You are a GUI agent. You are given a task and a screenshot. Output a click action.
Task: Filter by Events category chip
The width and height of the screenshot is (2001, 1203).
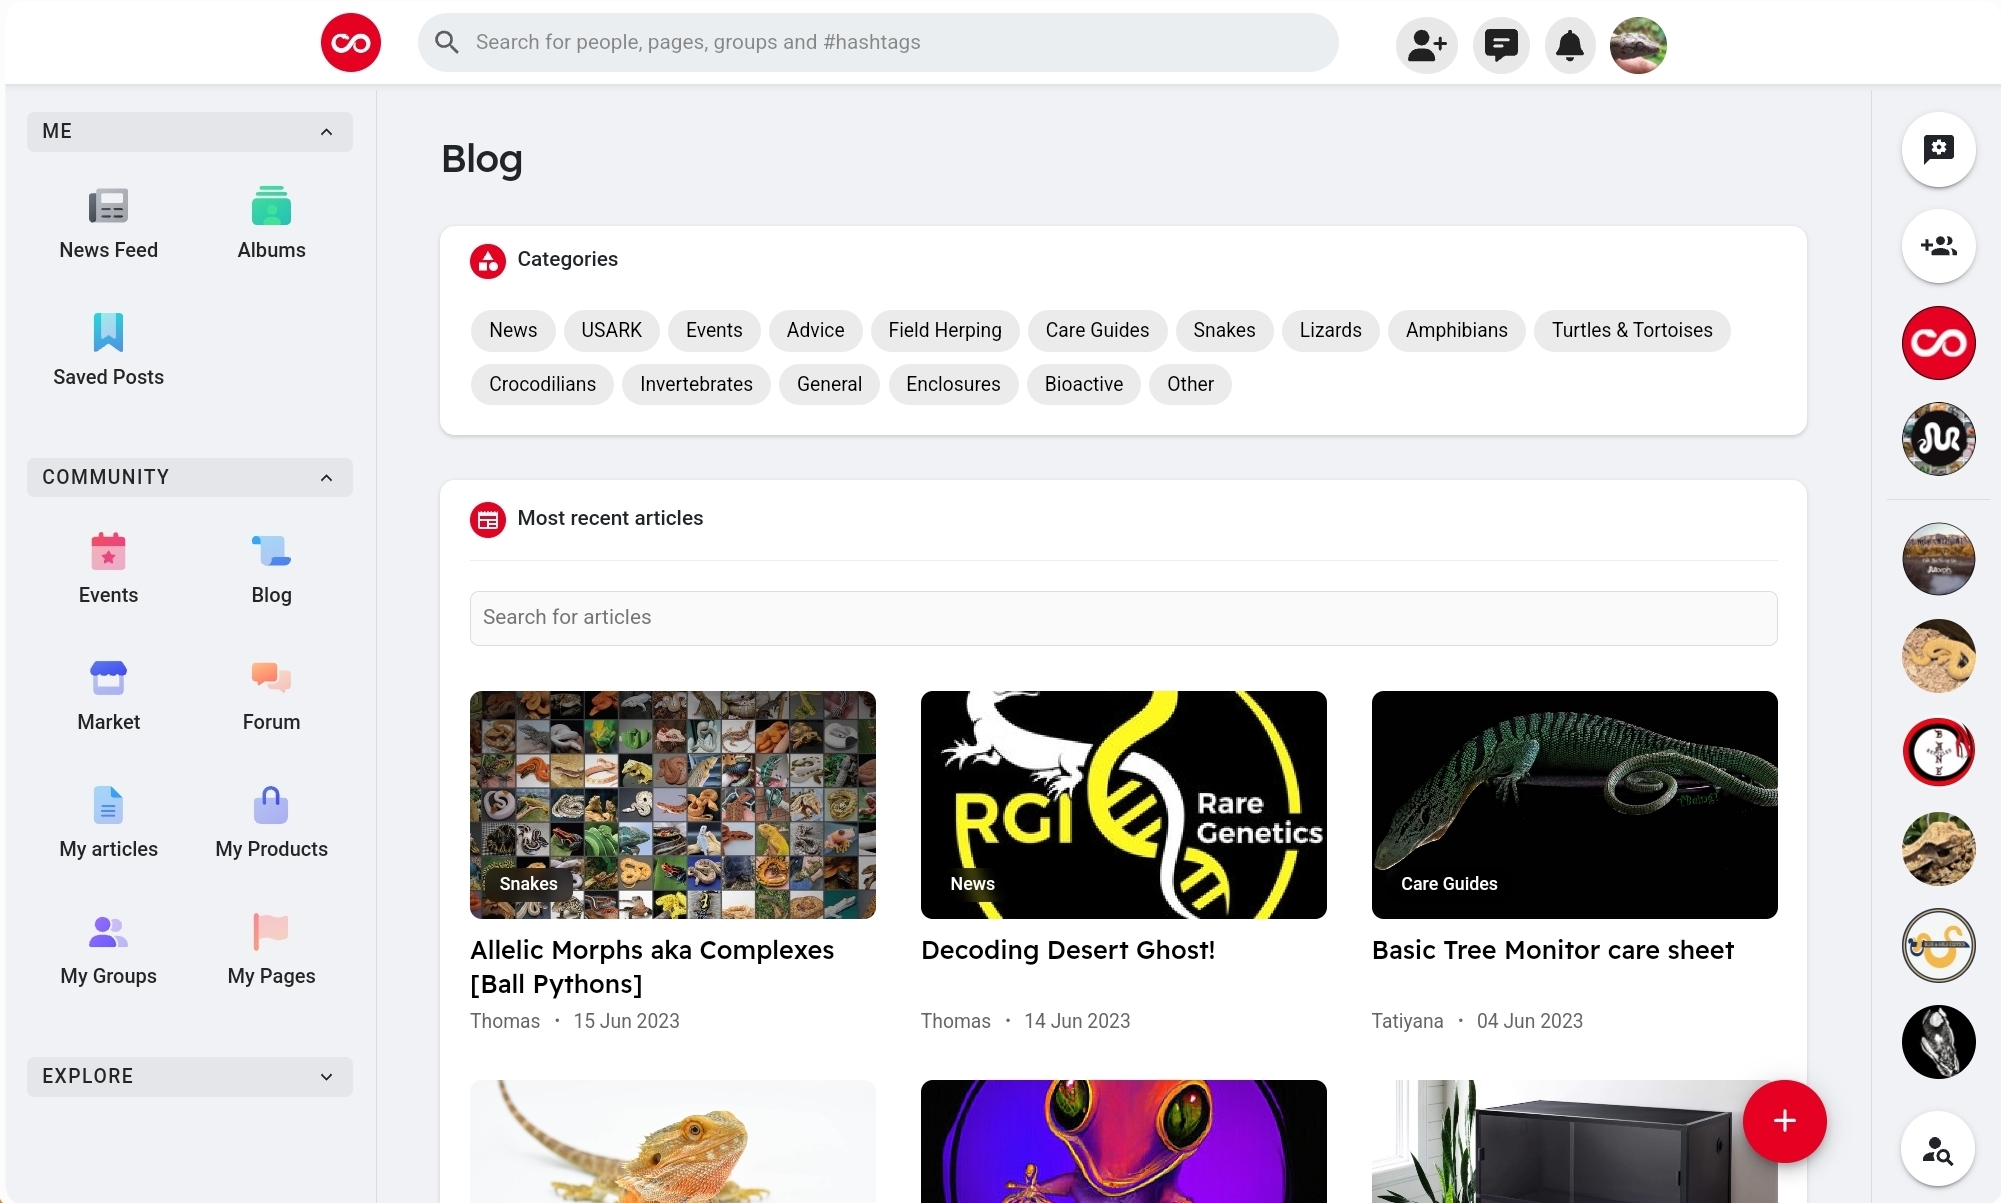pyautogui.click(x=714, y=330)
